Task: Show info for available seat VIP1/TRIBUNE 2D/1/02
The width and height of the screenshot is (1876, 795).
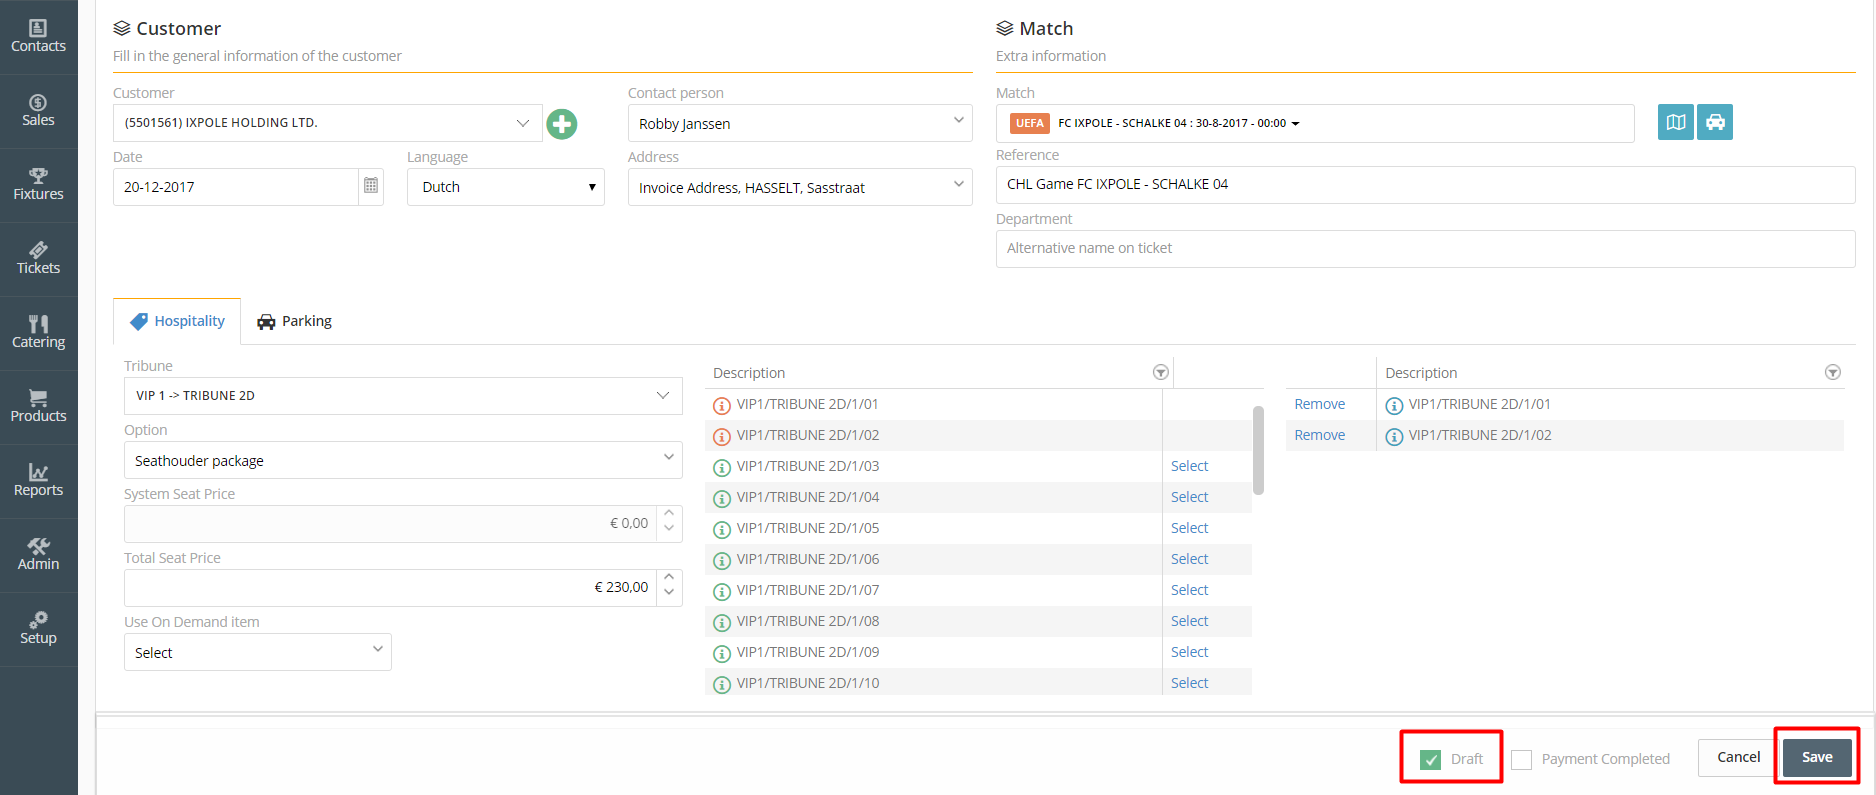Action: pyautogui.click(x=721, y=436)
